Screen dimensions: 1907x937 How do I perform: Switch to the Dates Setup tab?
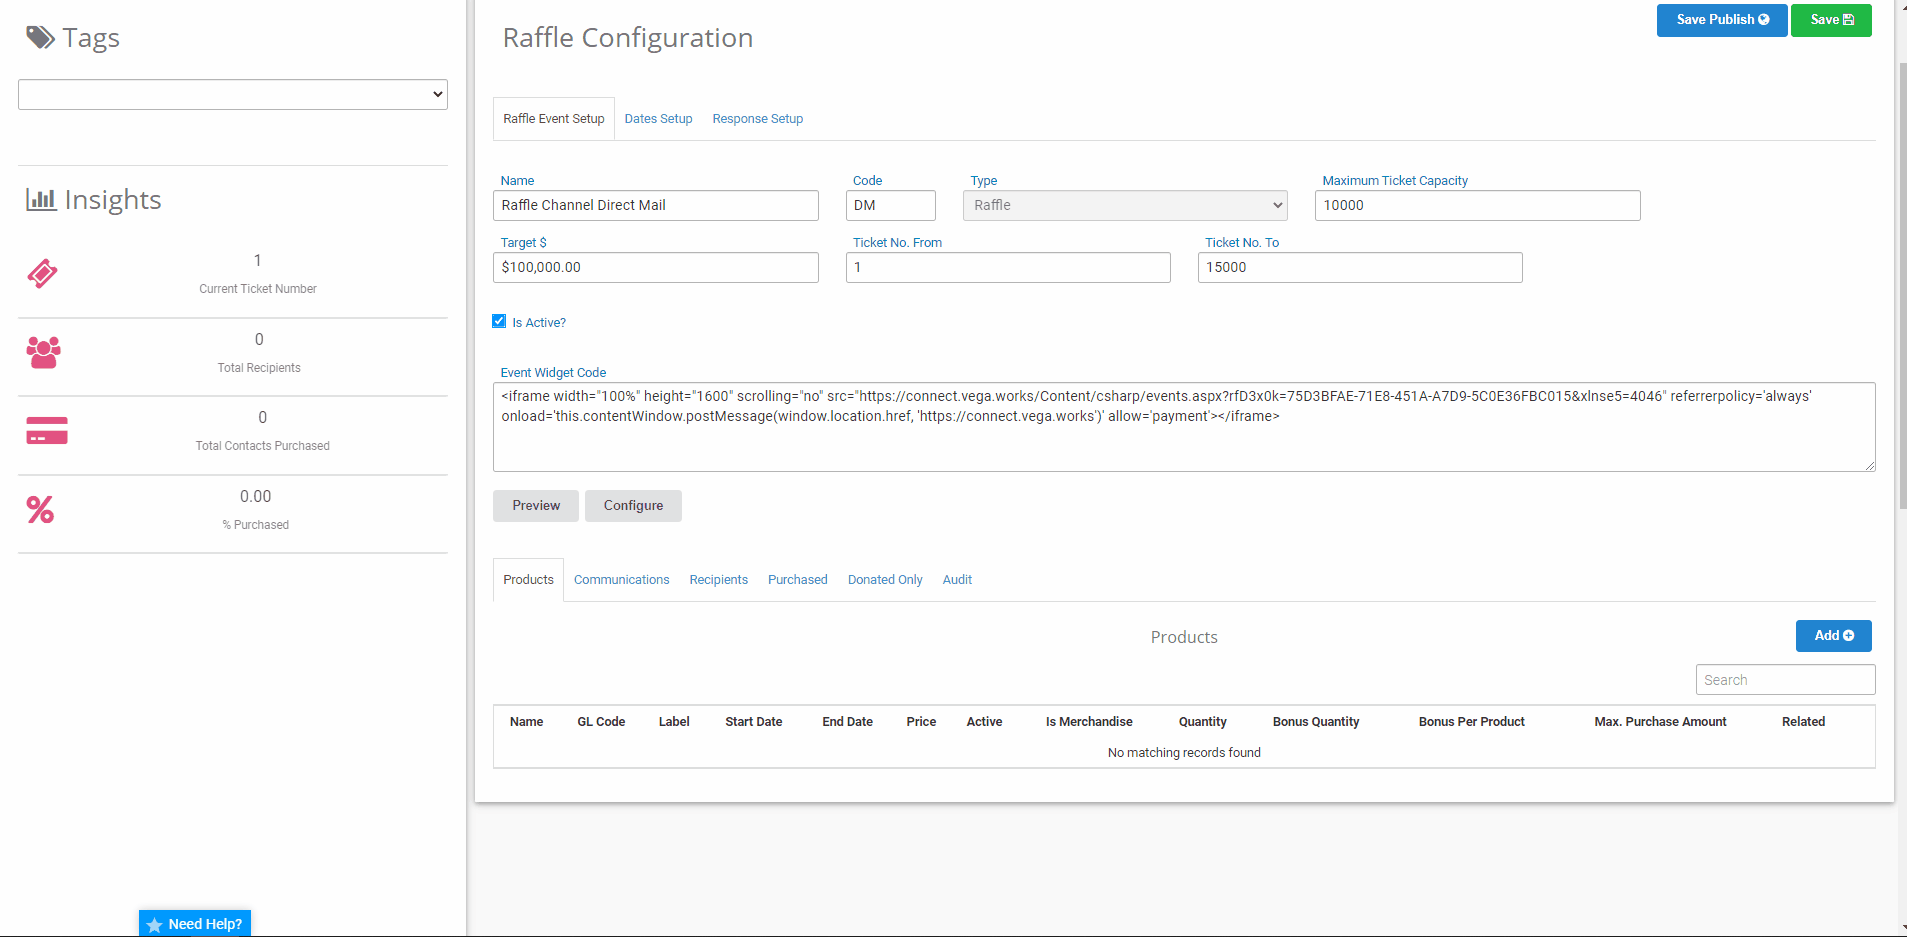tap(658, 119)
